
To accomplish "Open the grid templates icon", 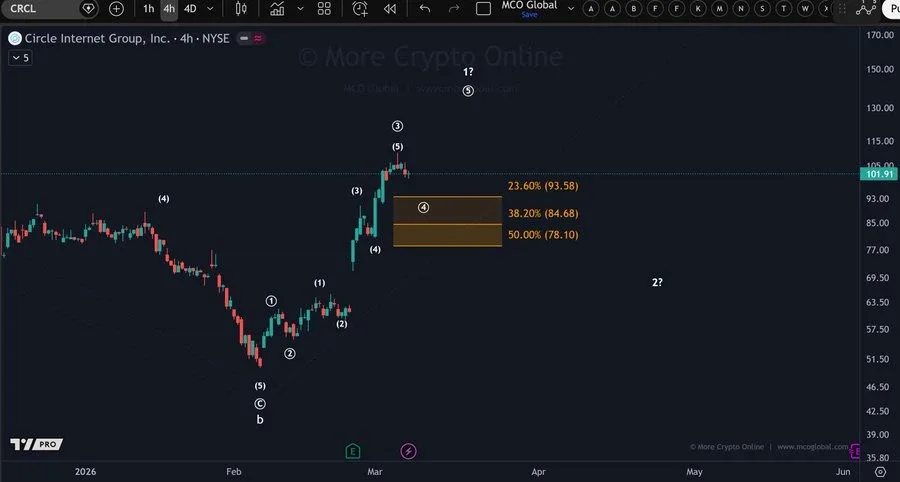I will 324,9.
